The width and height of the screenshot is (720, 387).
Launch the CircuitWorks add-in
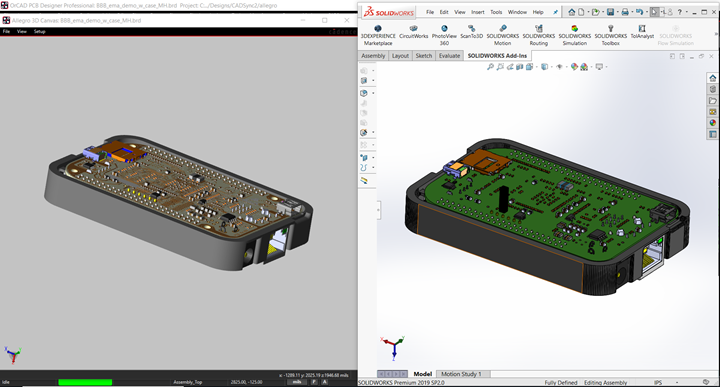tap(413, 32)
